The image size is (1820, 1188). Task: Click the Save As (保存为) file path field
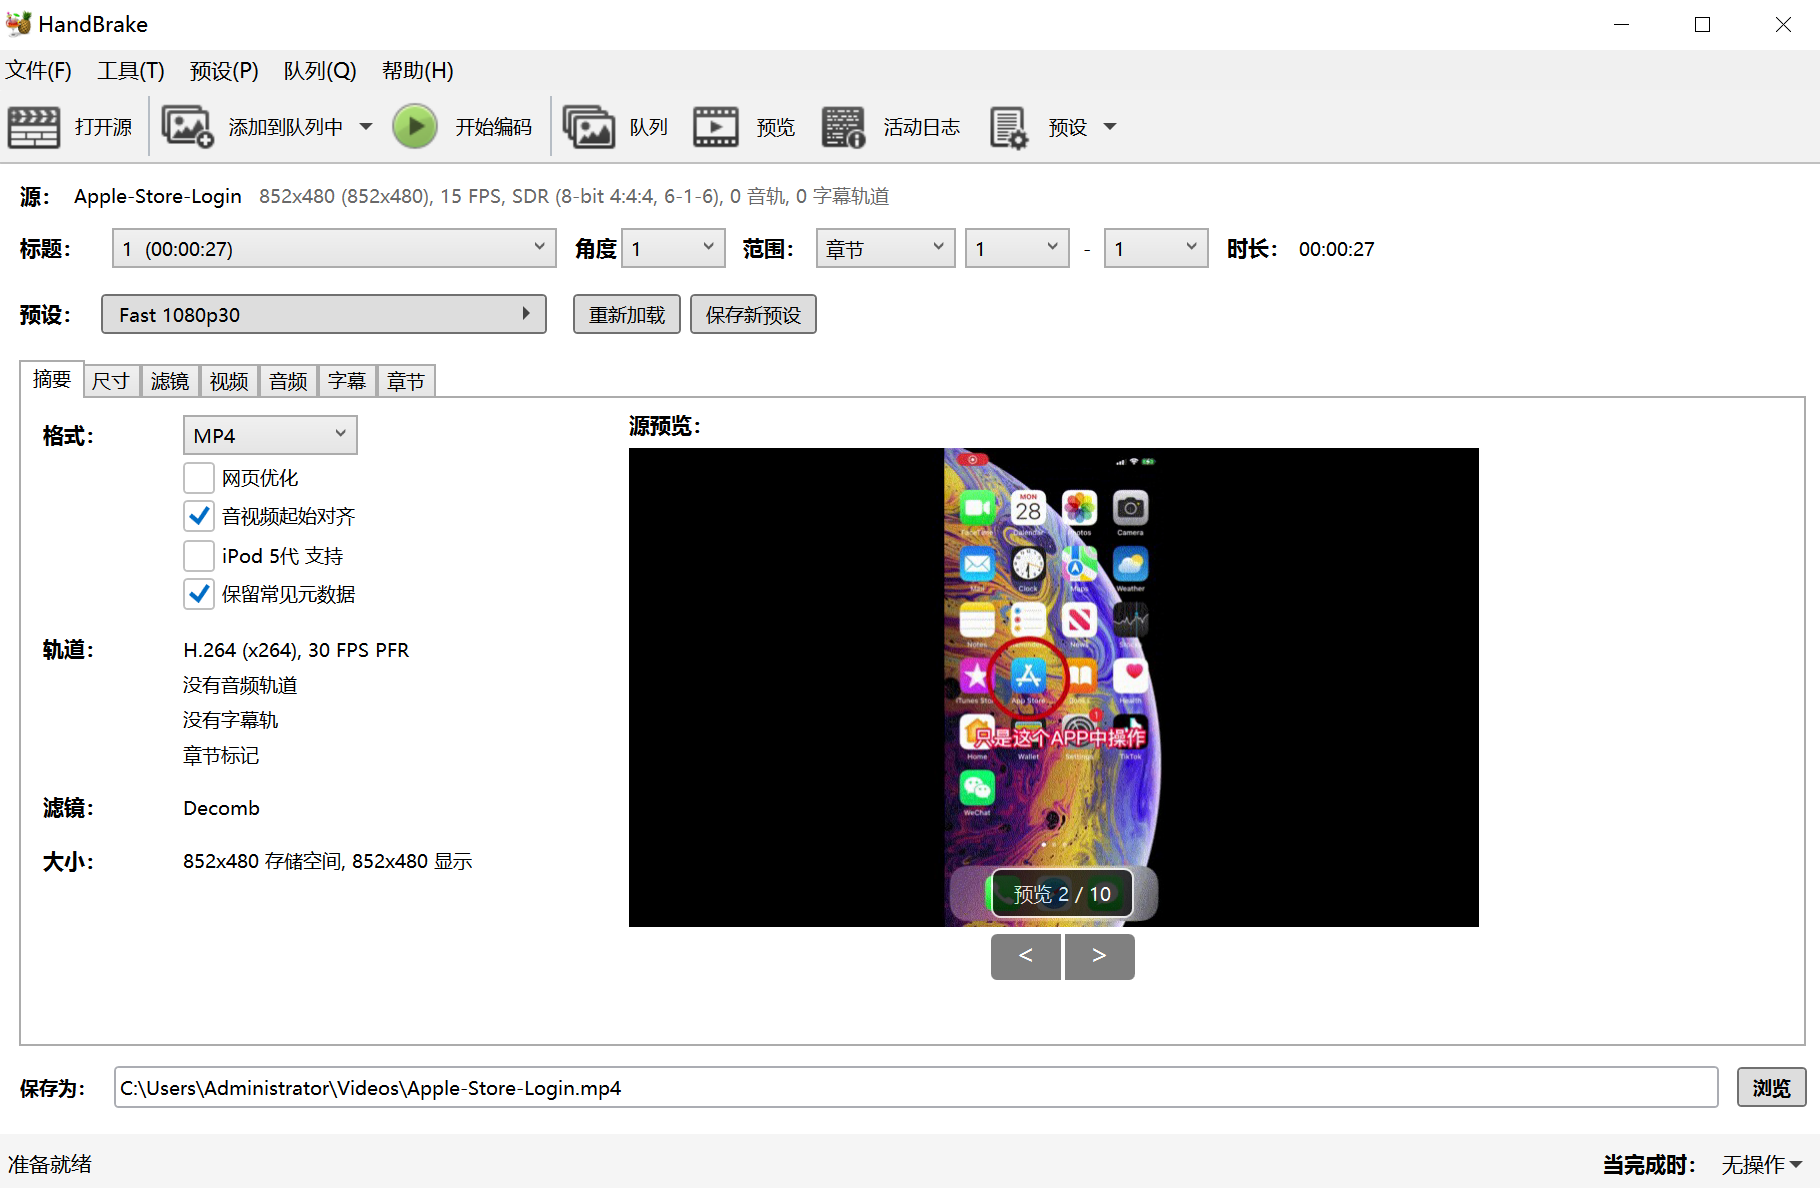coord(915,1088)
